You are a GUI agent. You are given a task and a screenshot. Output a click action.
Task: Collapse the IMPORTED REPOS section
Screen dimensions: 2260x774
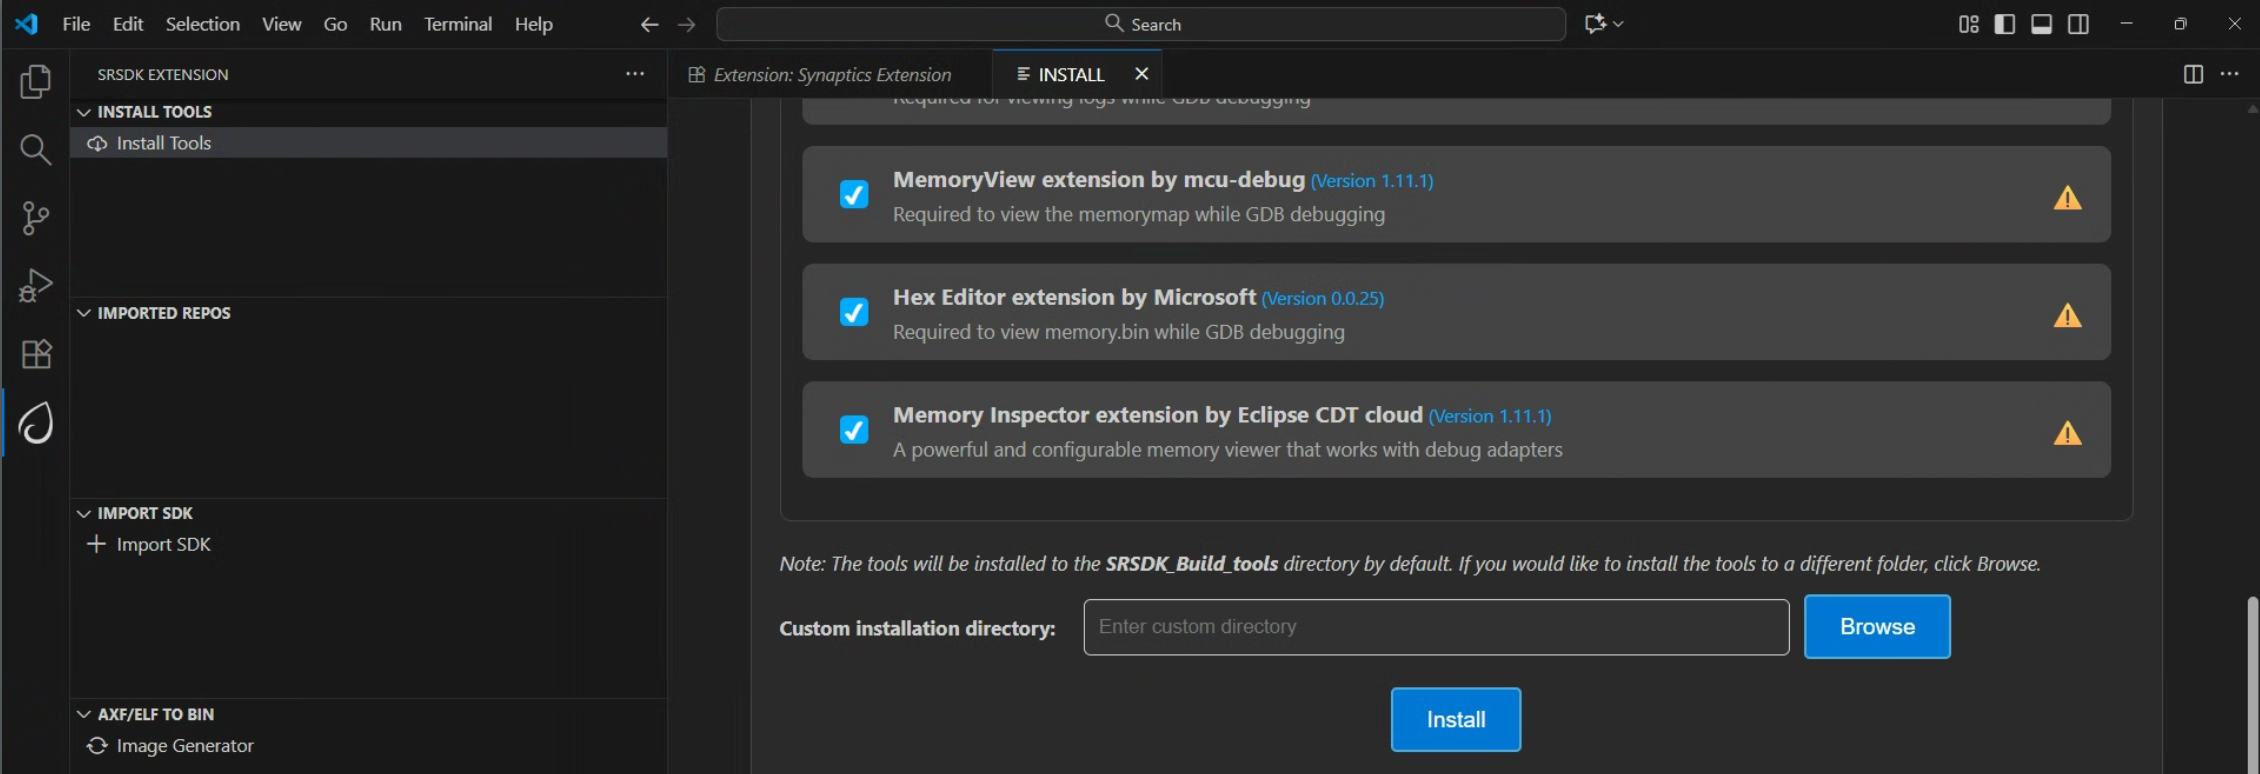tap(84, 313)
